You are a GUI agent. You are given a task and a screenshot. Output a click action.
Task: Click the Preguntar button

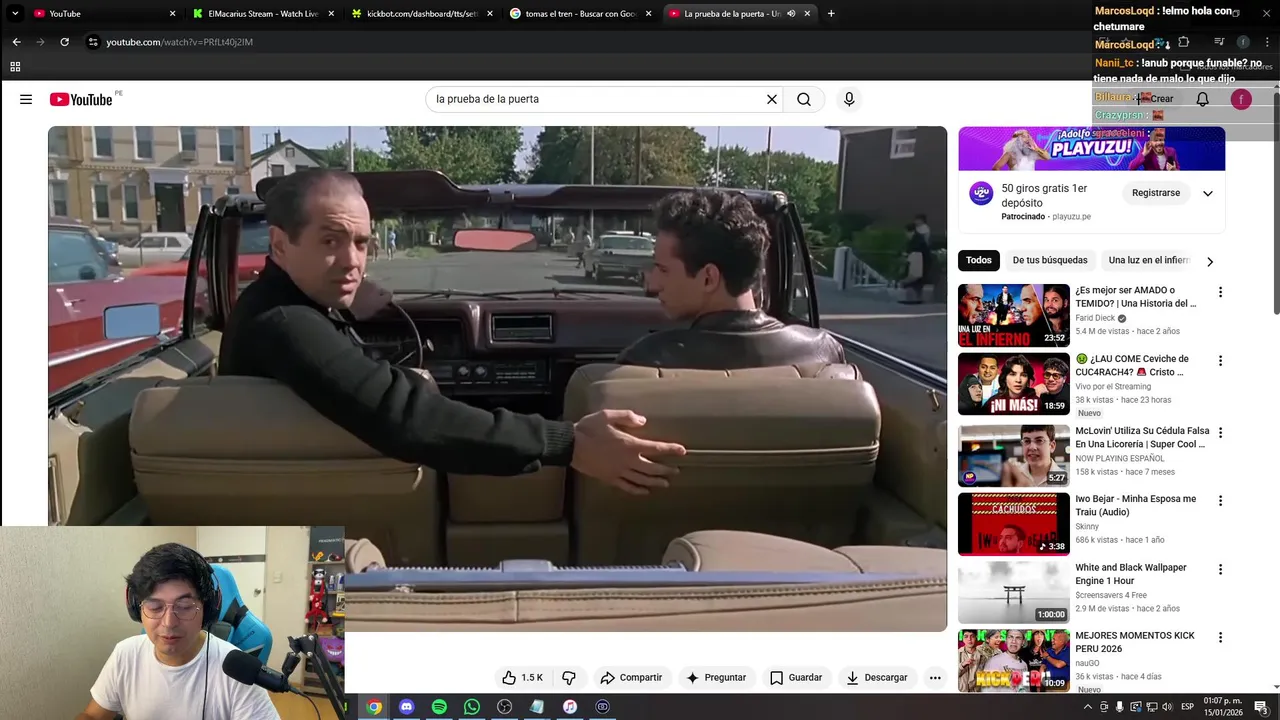716,677
